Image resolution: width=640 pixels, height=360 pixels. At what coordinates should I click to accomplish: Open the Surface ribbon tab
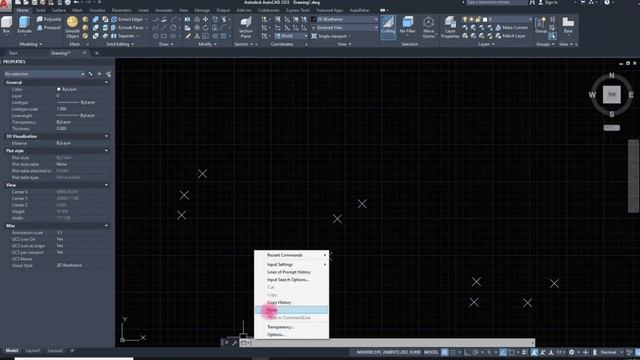59,10
